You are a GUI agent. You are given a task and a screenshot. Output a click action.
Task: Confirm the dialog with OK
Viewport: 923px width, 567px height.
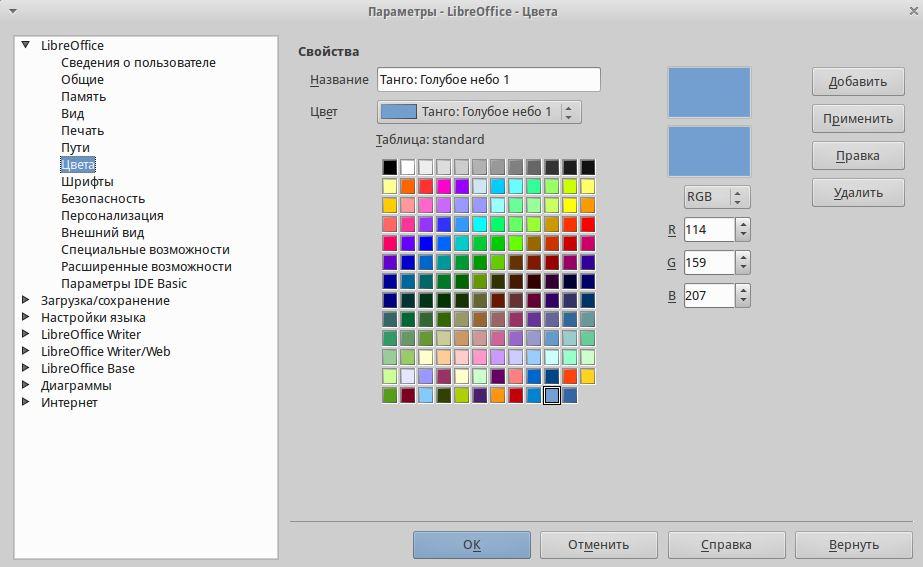(472, 545)
